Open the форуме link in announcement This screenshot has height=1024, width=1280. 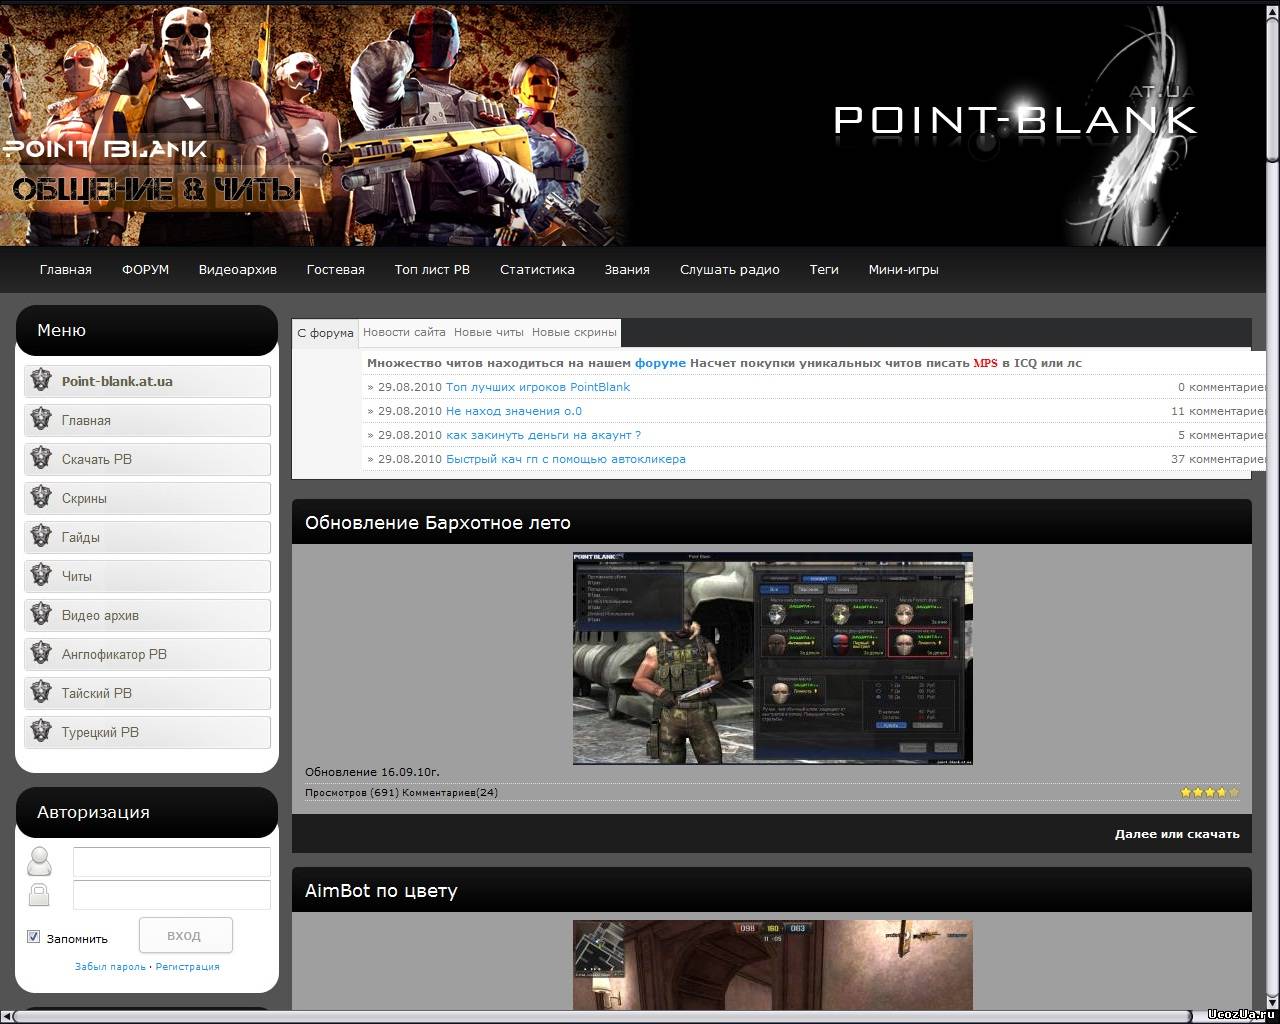660,363
